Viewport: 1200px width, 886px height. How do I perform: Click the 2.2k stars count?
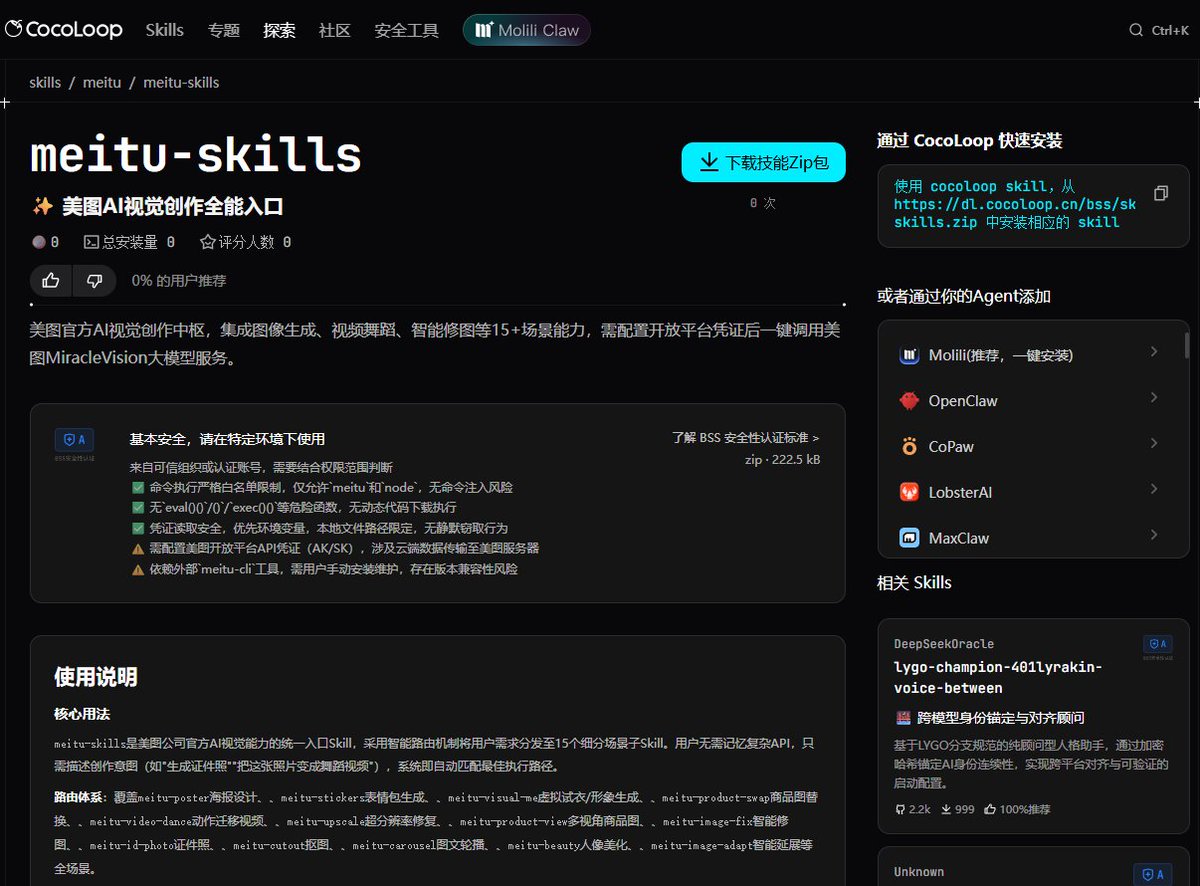[x=913, y=809]
